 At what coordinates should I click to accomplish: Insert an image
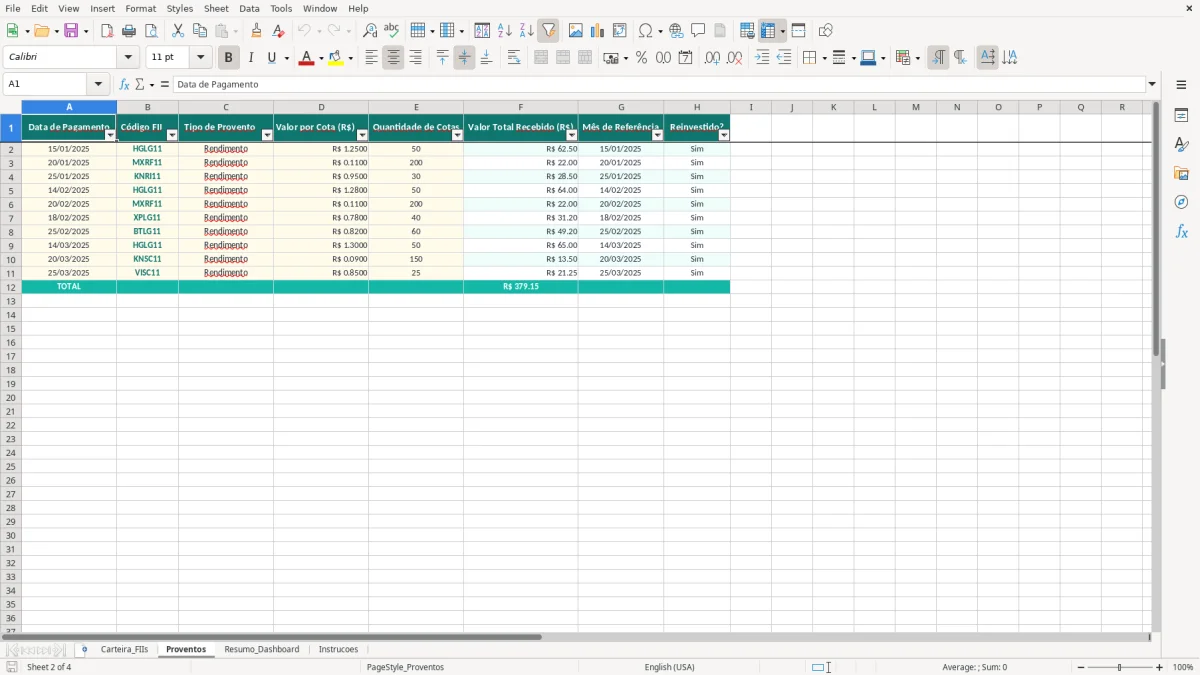tap(576, 31)
